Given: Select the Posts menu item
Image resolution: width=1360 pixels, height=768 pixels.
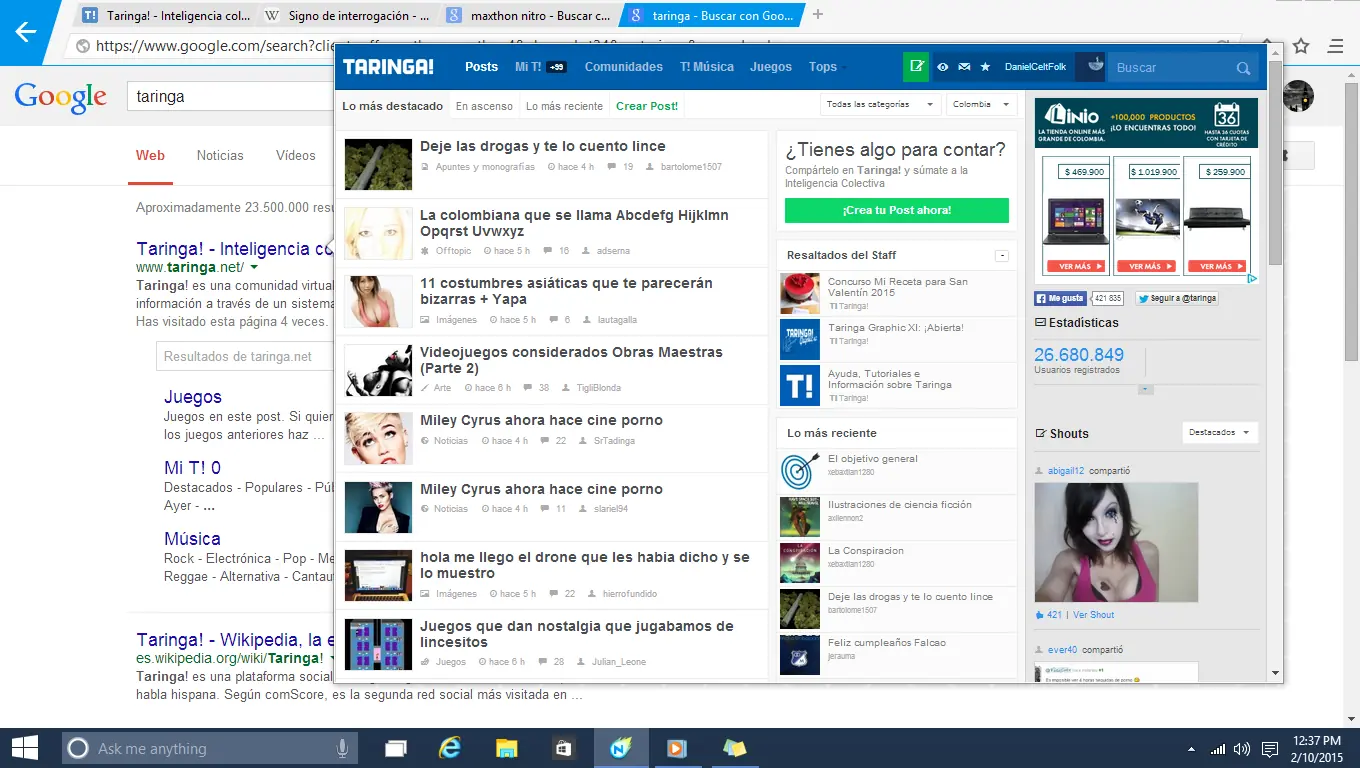Looking at the screenshot, I should point(481,67).
